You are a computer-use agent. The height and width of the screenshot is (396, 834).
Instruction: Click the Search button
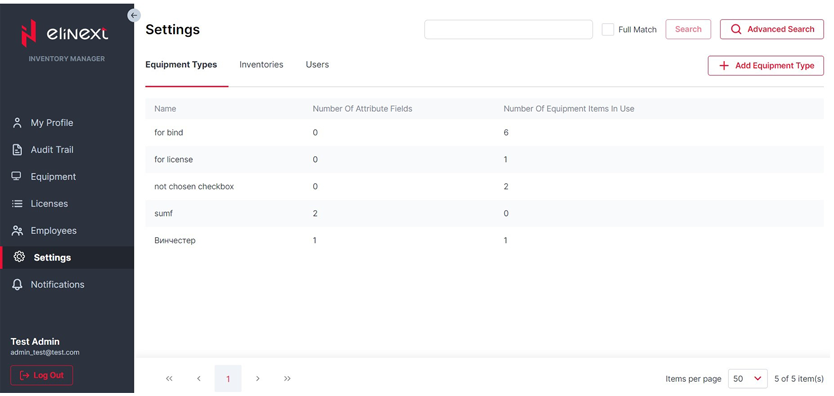click(x=688, y=29)
